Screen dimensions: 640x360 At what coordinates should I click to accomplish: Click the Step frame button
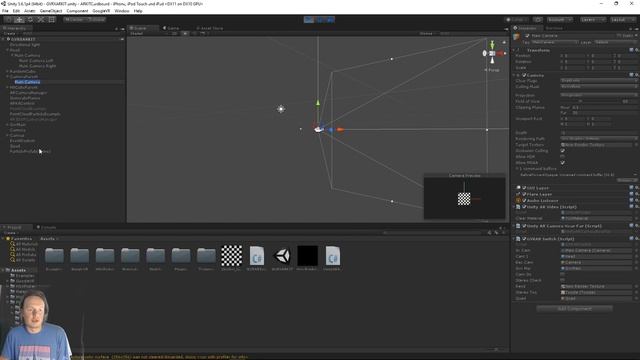pyautogui.click(x=330, y=20)
